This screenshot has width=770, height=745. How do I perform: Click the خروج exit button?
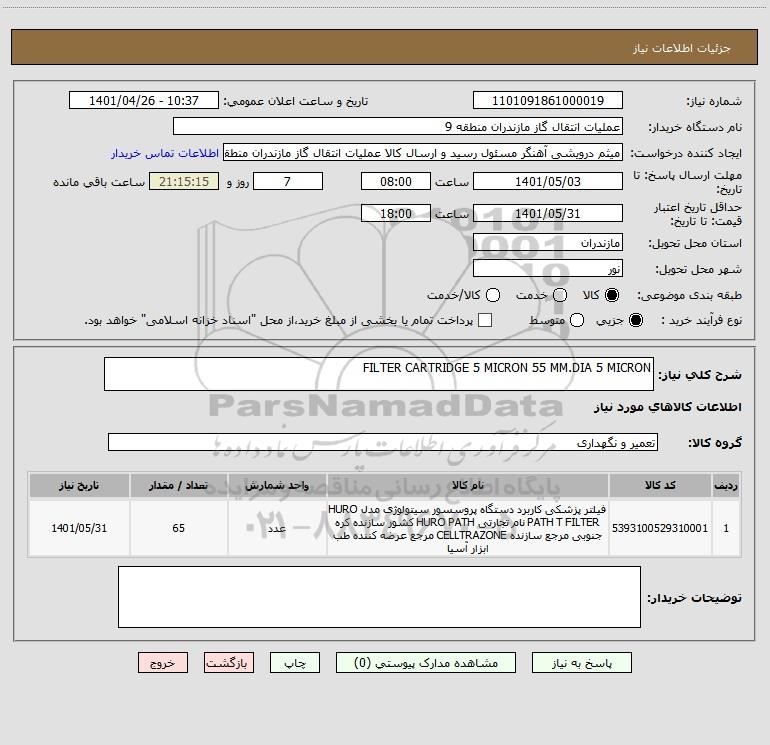point(163,663)
